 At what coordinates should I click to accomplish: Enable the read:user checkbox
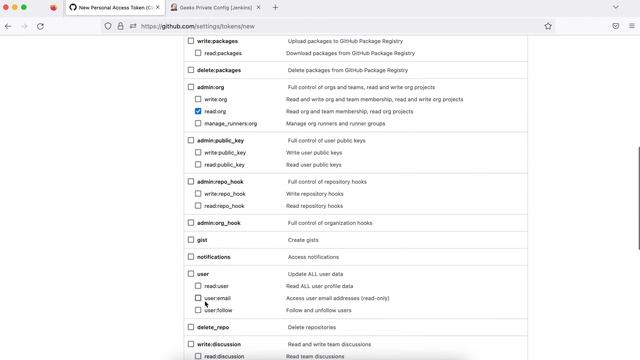coord(198,286)
